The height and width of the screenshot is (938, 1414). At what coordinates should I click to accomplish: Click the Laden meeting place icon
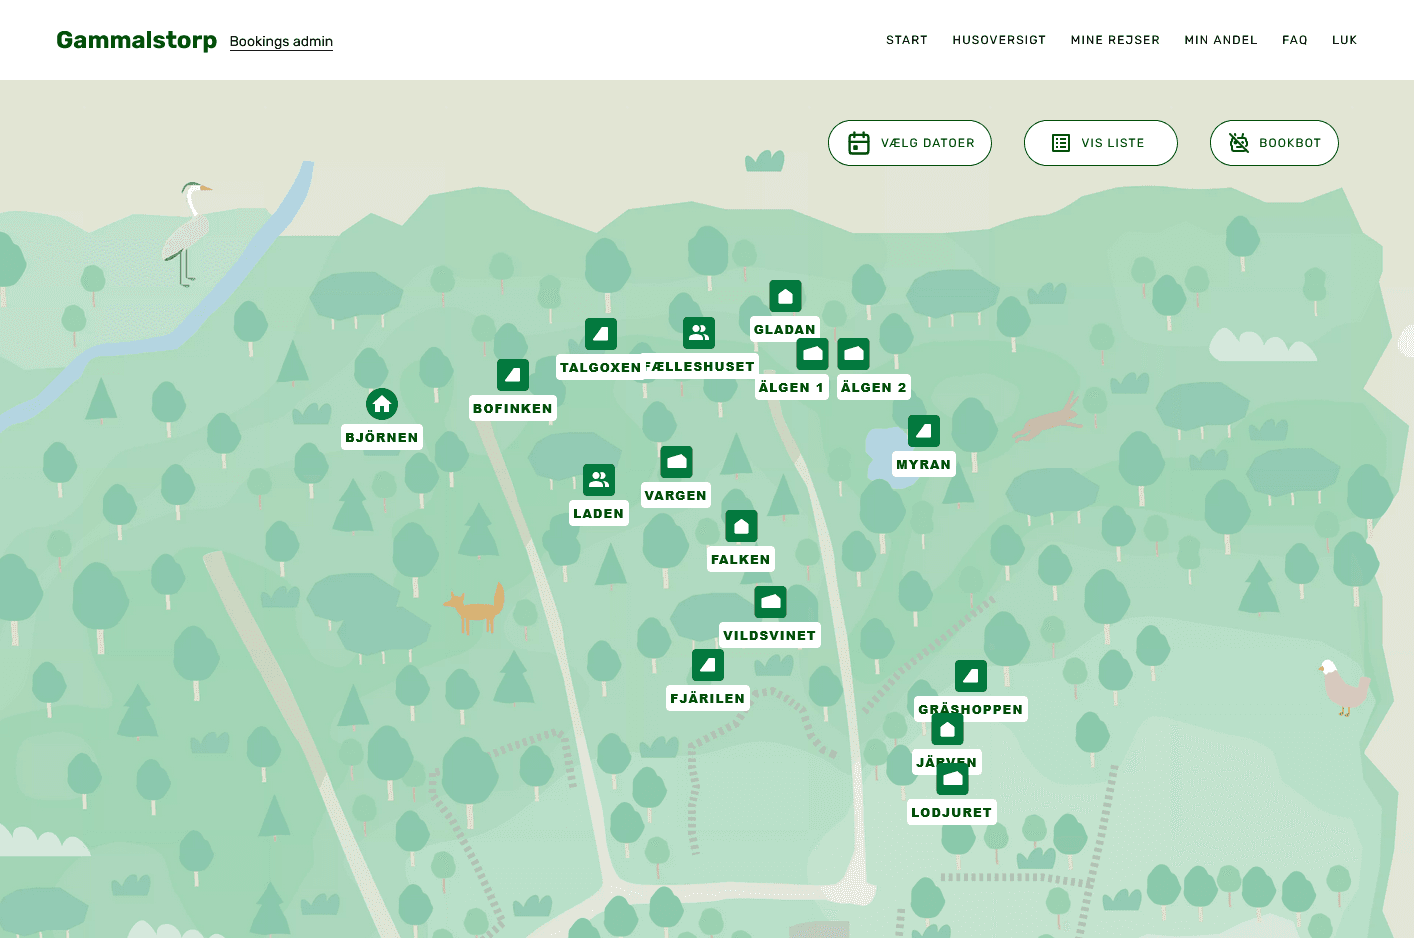599,479
